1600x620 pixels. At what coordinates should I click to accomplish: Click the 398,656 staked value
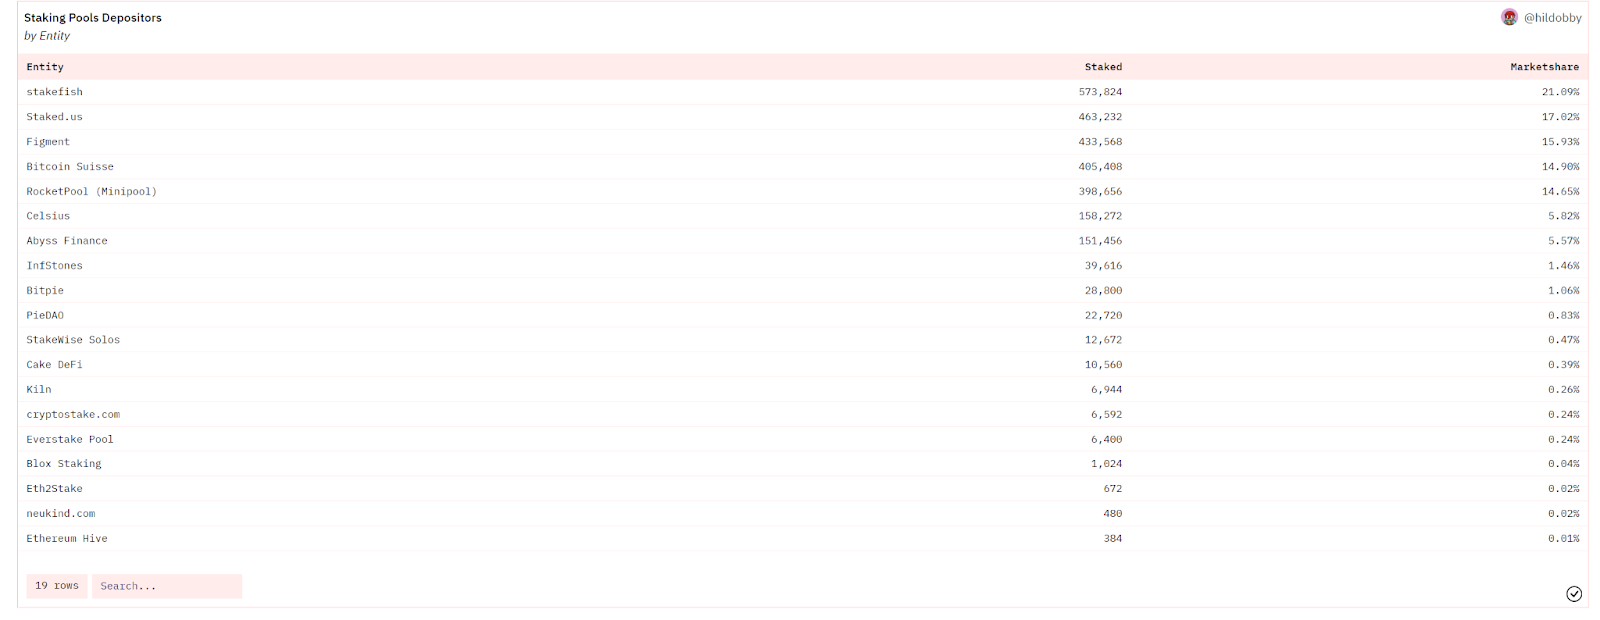1100,192
